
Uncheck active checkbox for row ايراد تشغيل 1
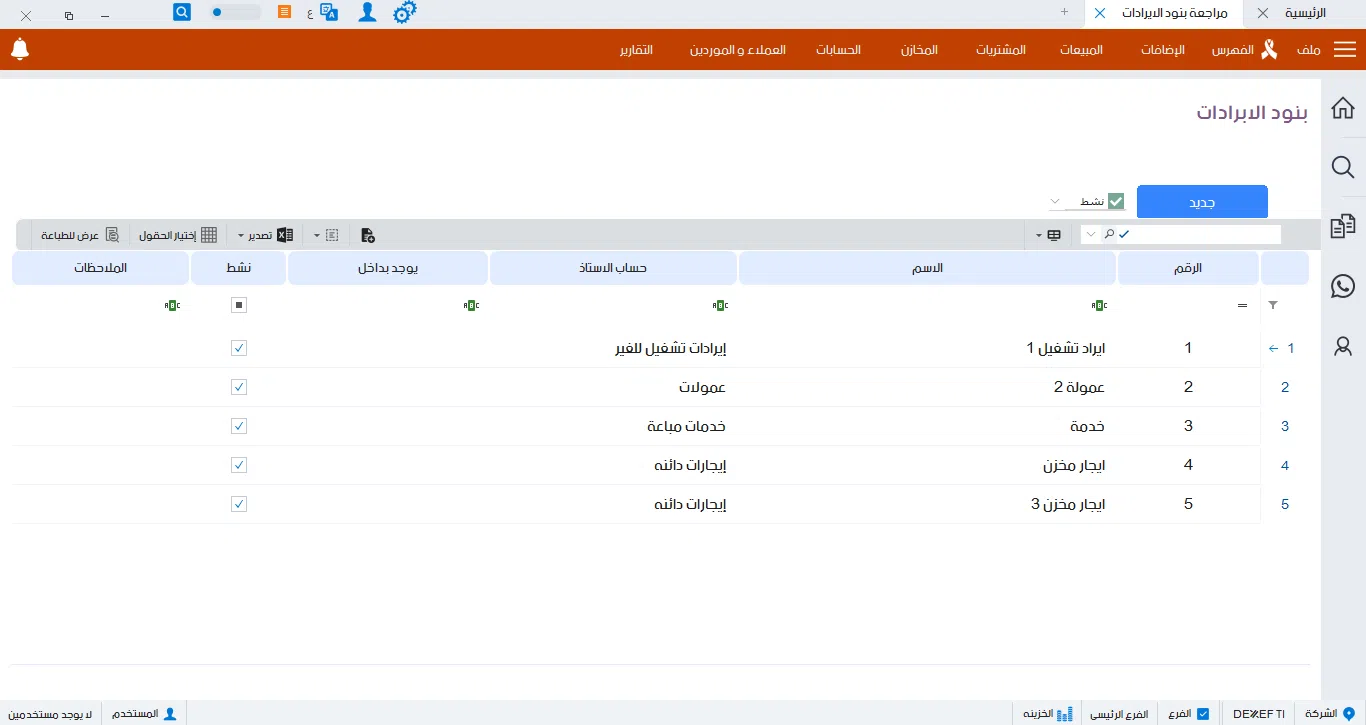[239, 348]
